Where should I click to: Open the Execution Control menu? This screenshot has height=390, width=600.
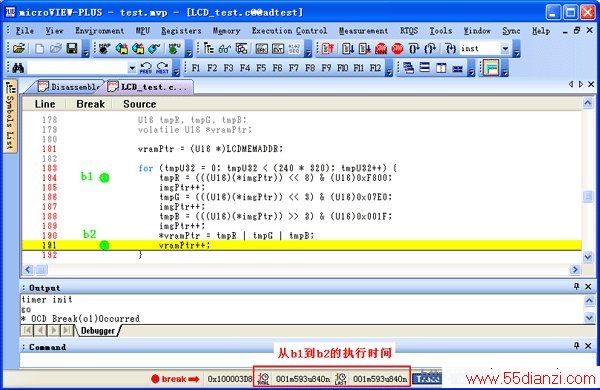pyautogui.click(x=289, y=31)
